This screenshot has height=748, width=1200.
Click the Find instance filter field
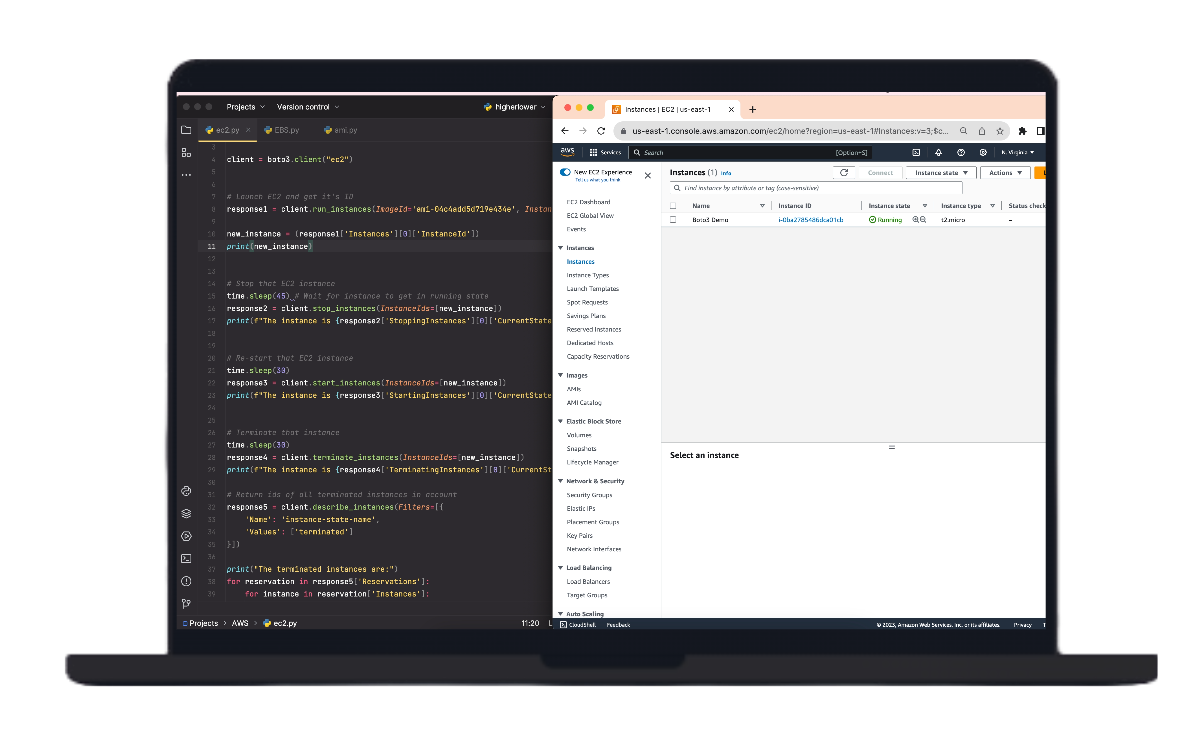(816, 187)
